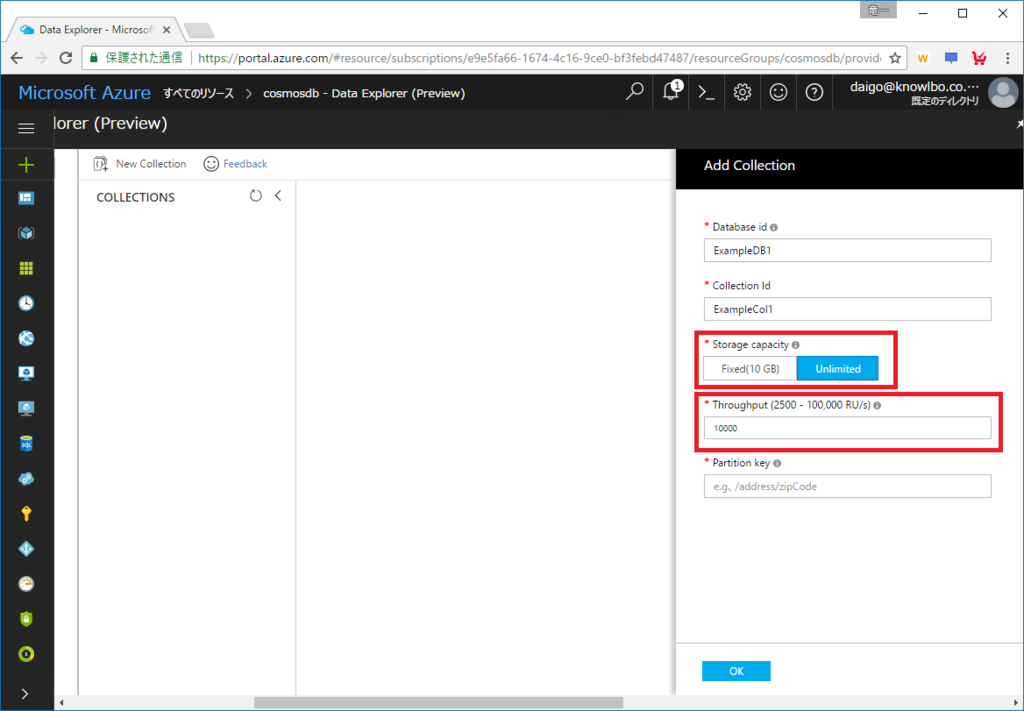Click the New Collection button
Image resolution: width=1024 pixels, height=711 pixels.
click(140, 164)
